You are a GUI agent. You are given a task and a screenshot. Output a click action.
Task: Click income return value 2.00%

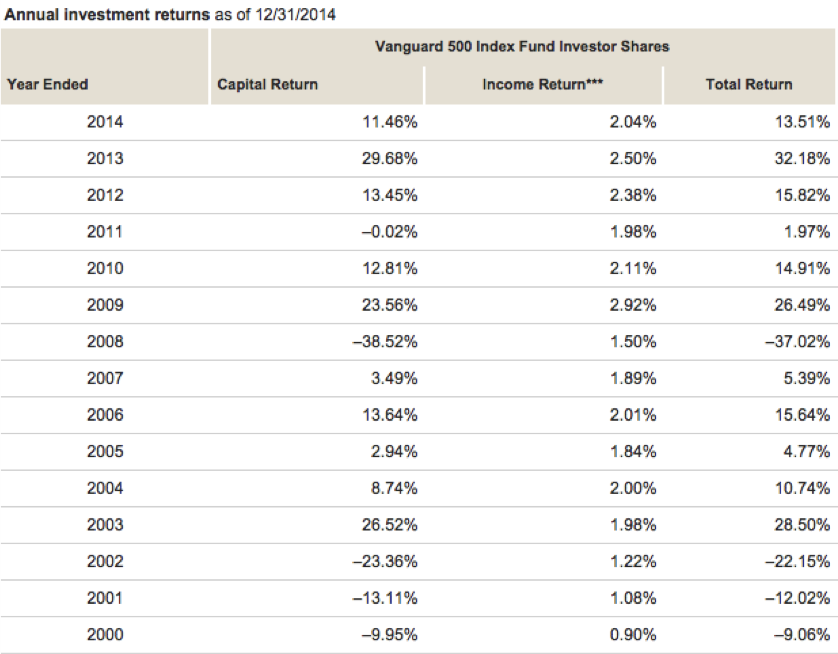click(633, 488)
